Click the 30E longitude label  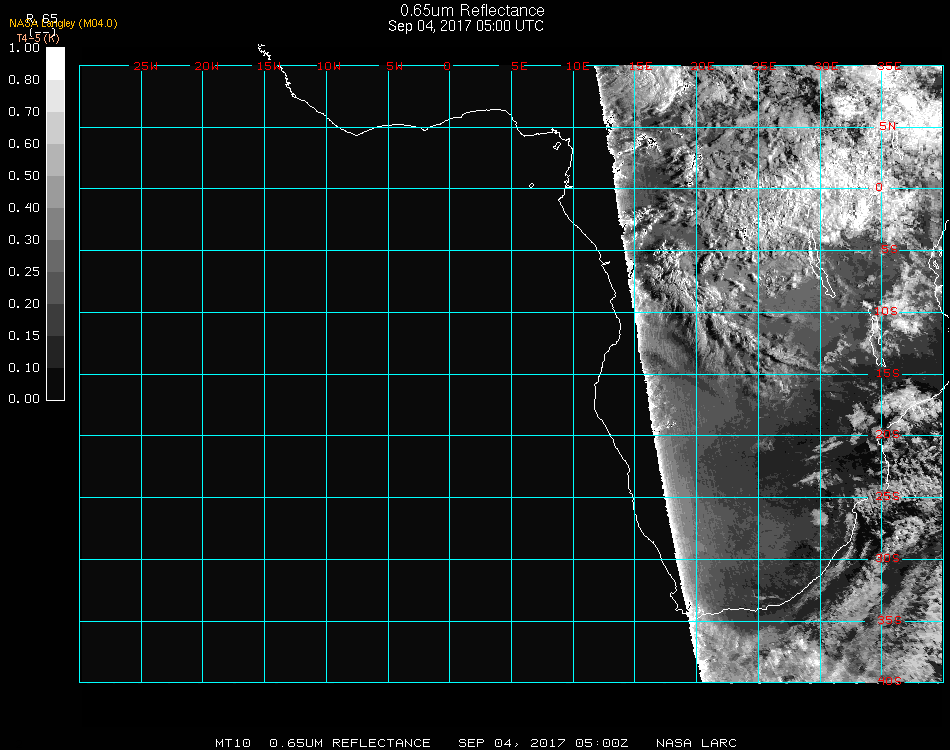pyautogui.click(x=826, y=66)
